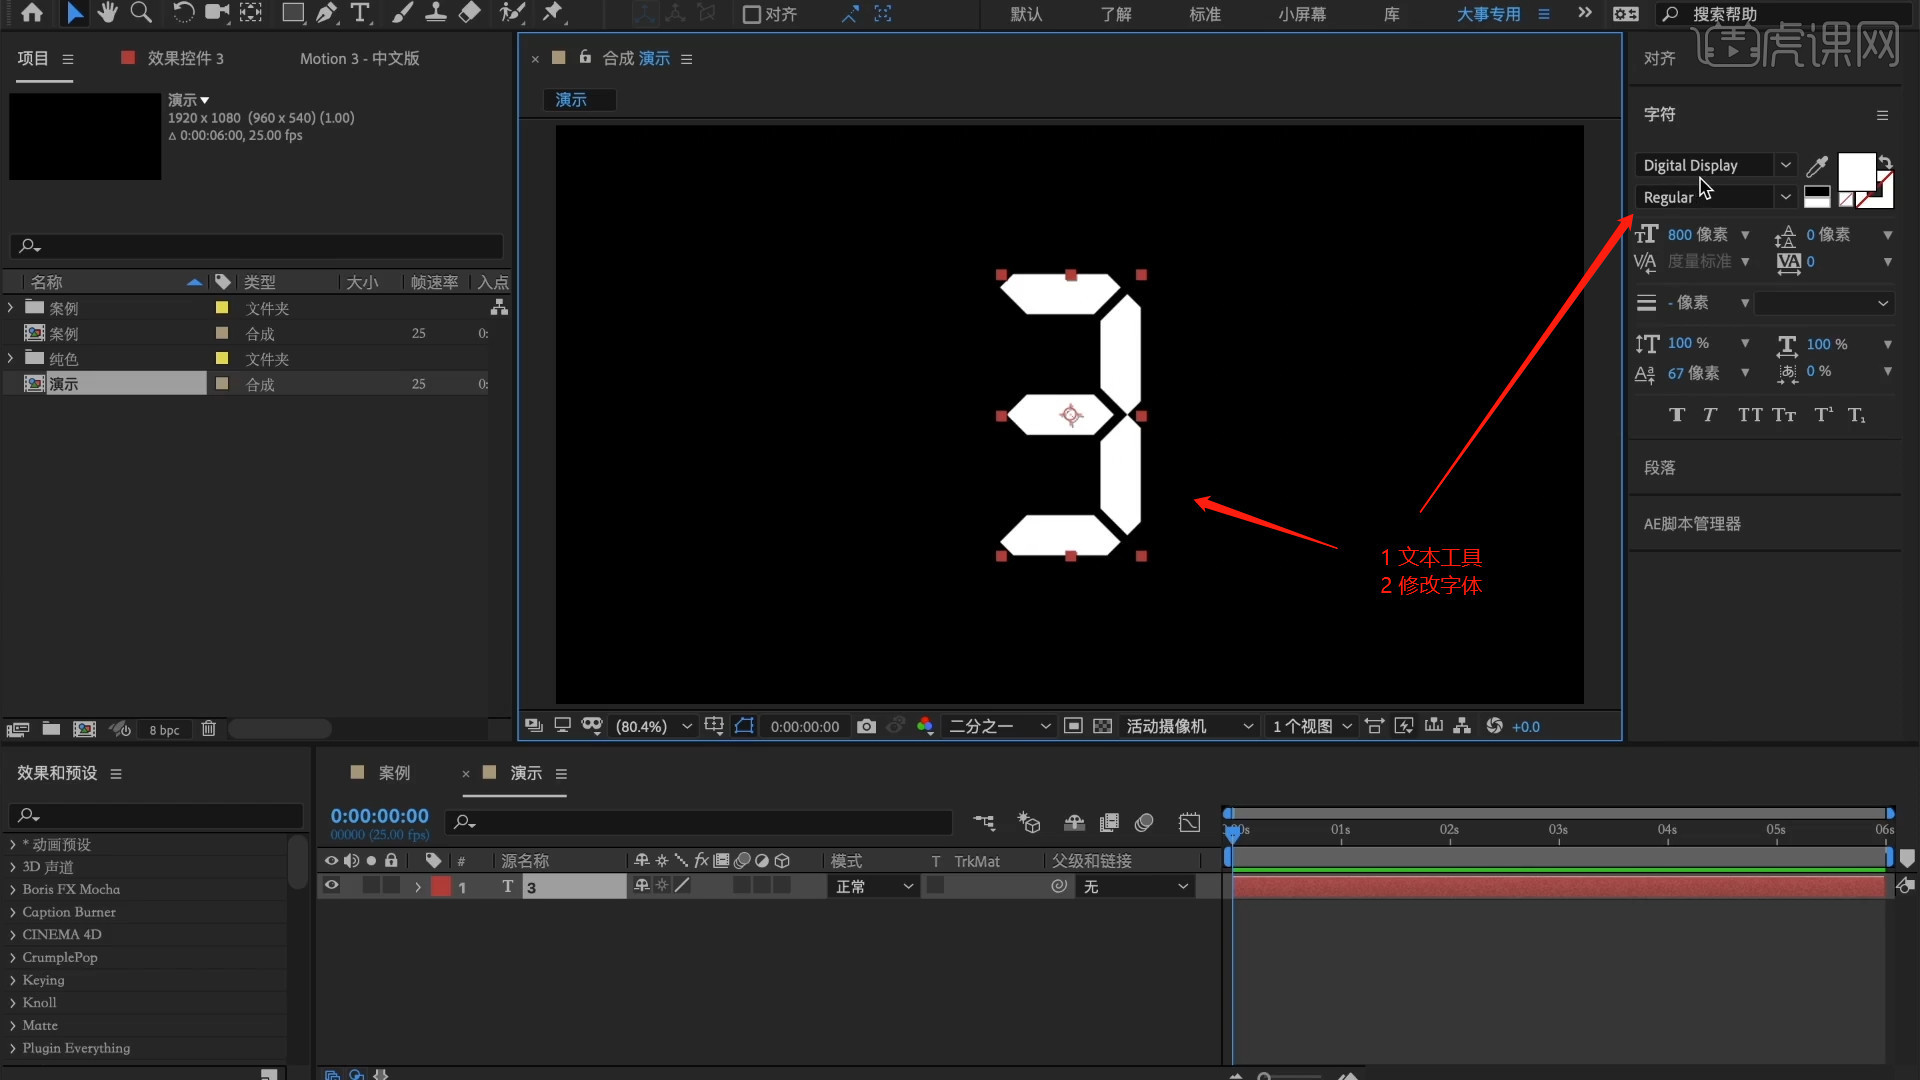Switch to the 案例 timeline tab
This screenshot has width=1920, height=1080.
click(x=394, y=773)
